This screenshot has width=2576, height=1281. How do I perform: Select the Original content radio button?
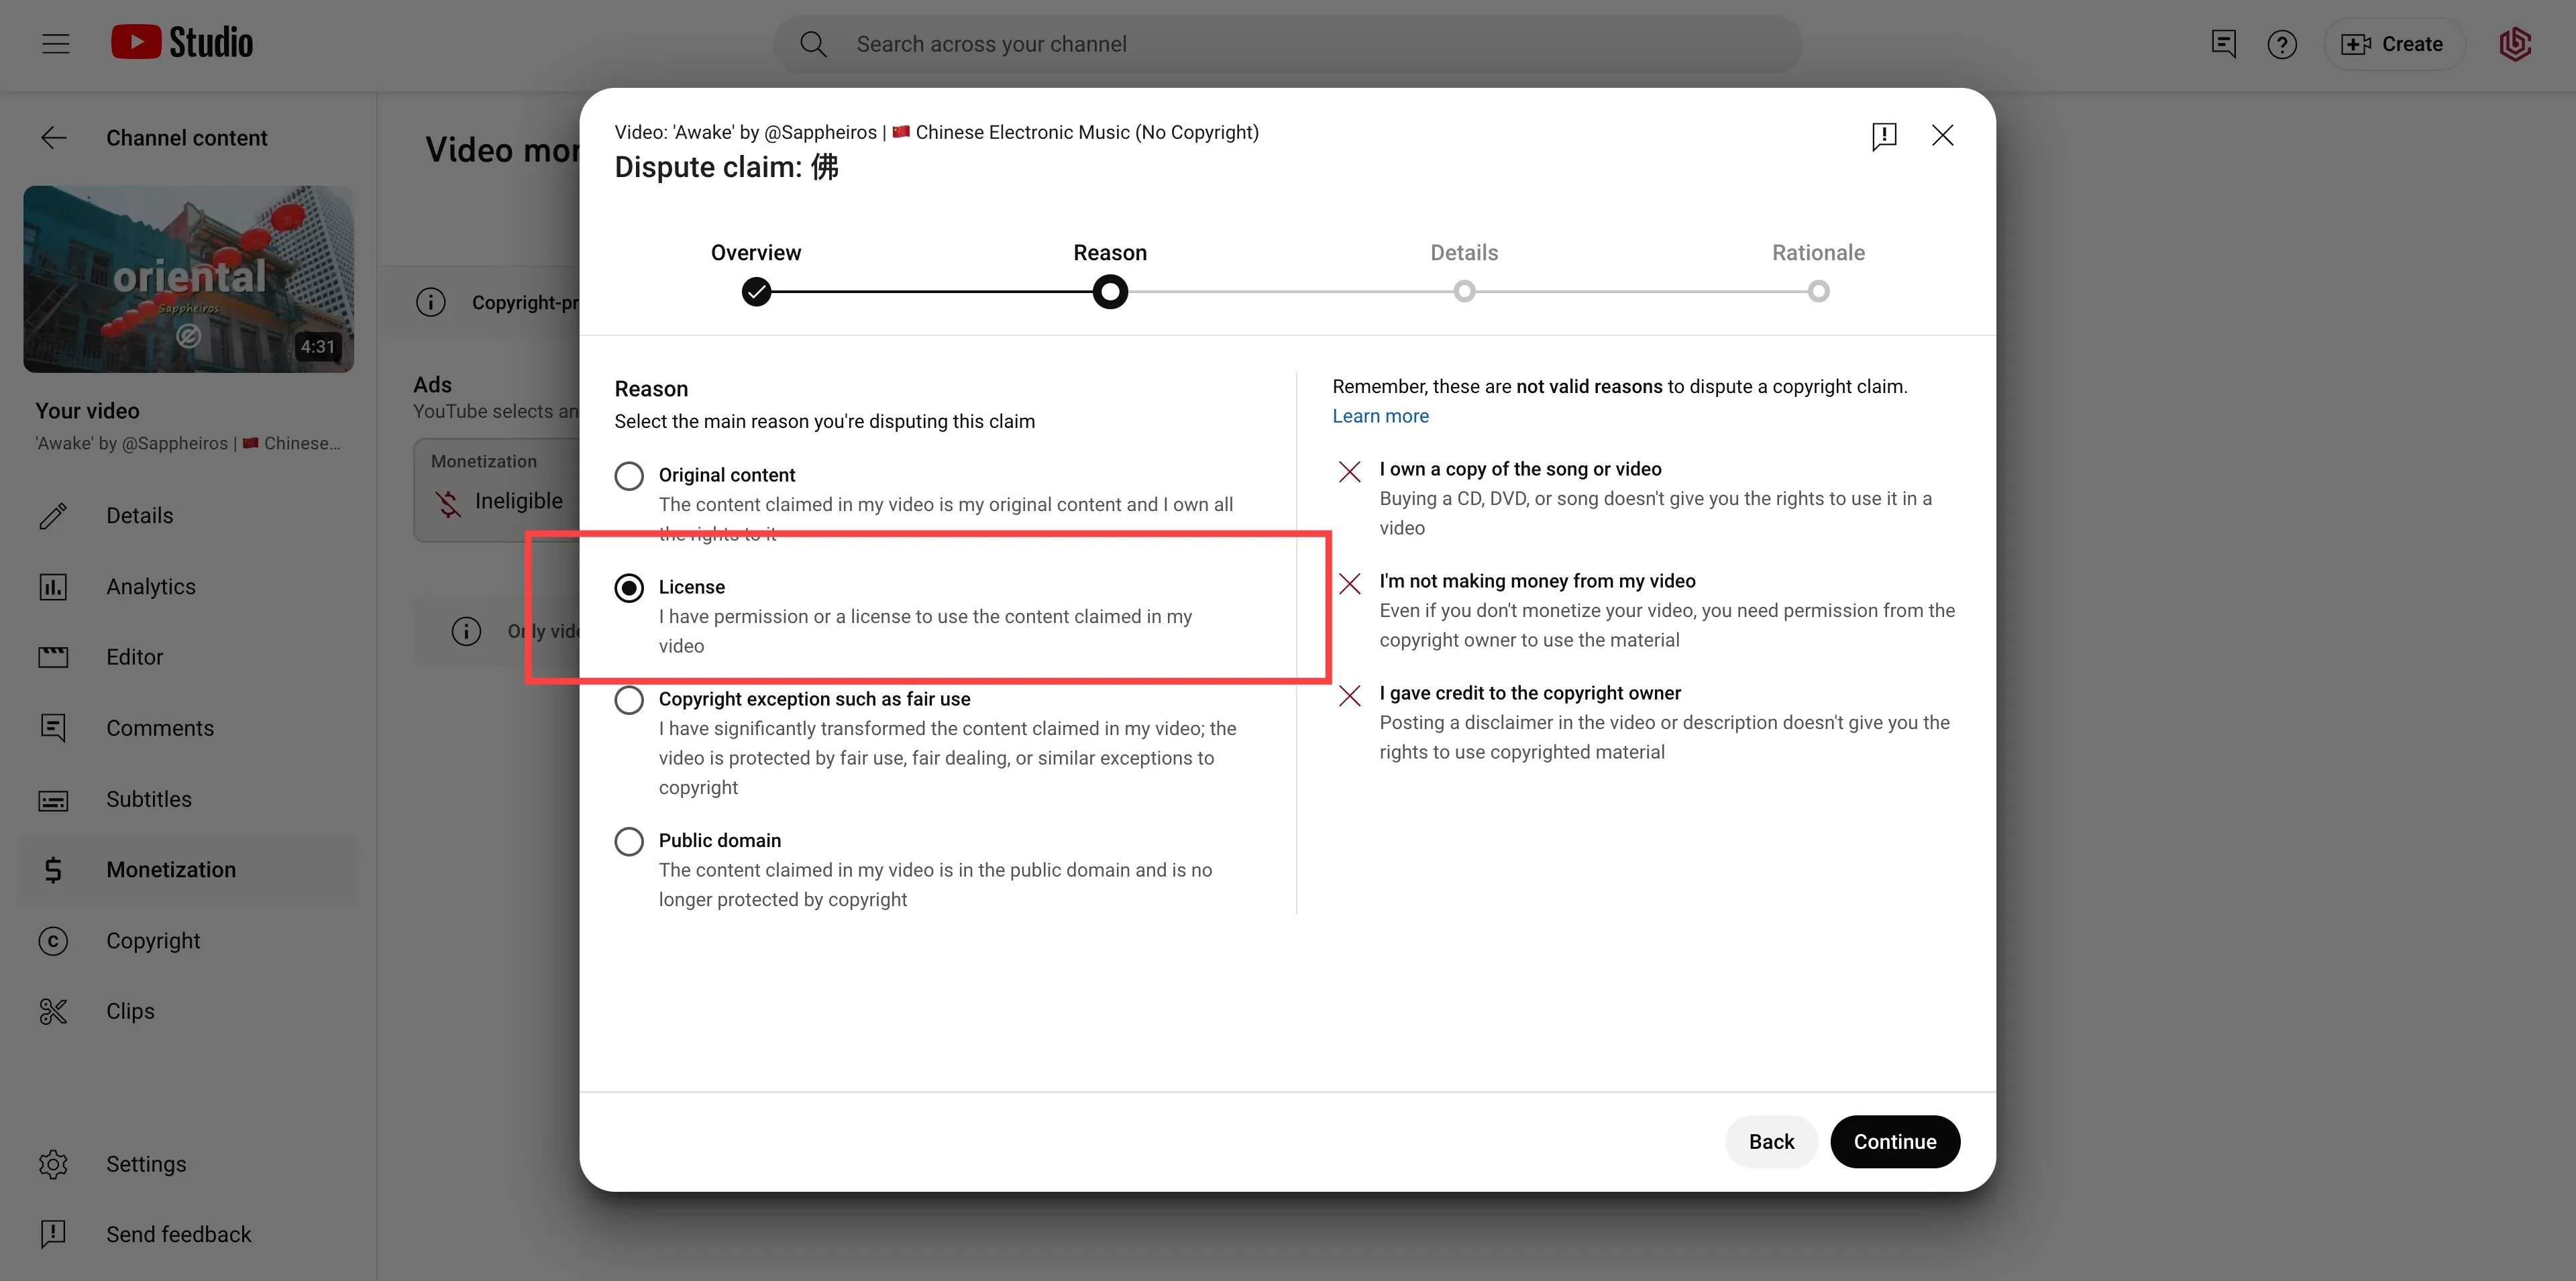[x=629, y=476]
